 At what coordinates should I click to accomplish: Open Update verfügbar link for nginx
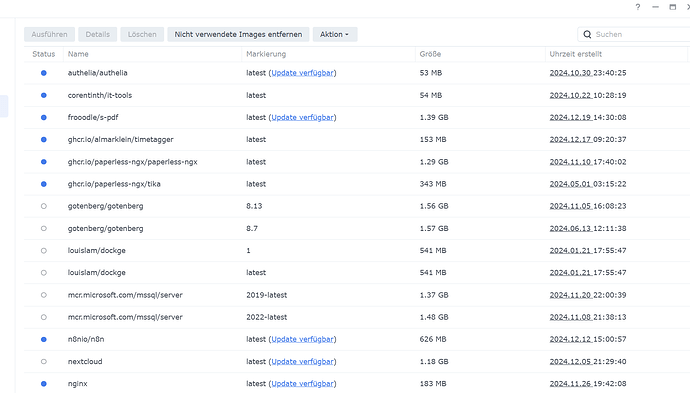[x=302, y=384]
